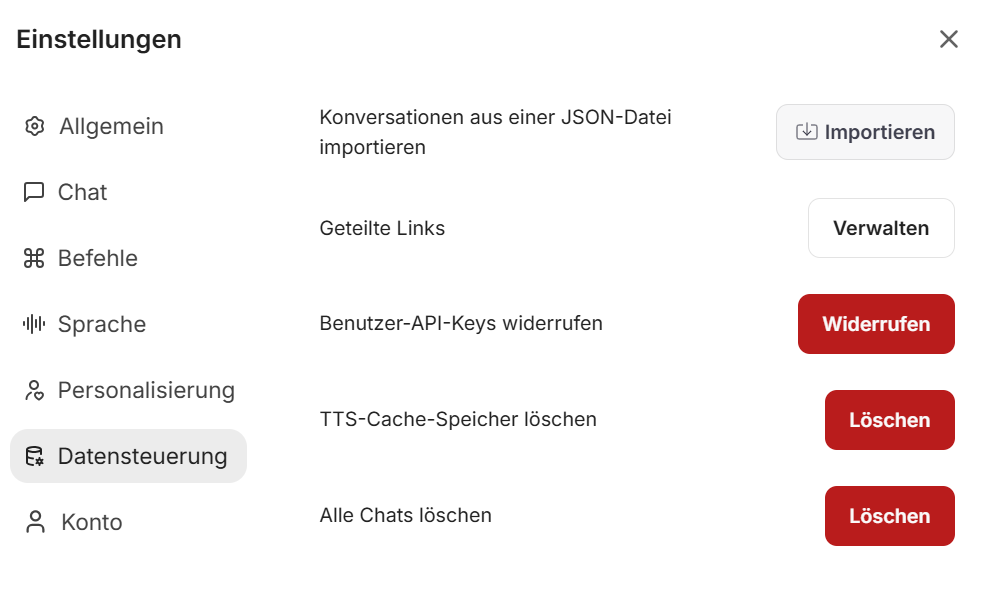987x603 pixels.
Task: Click Löschen next to Alle Chats löschen
Action: click(889, 516)
